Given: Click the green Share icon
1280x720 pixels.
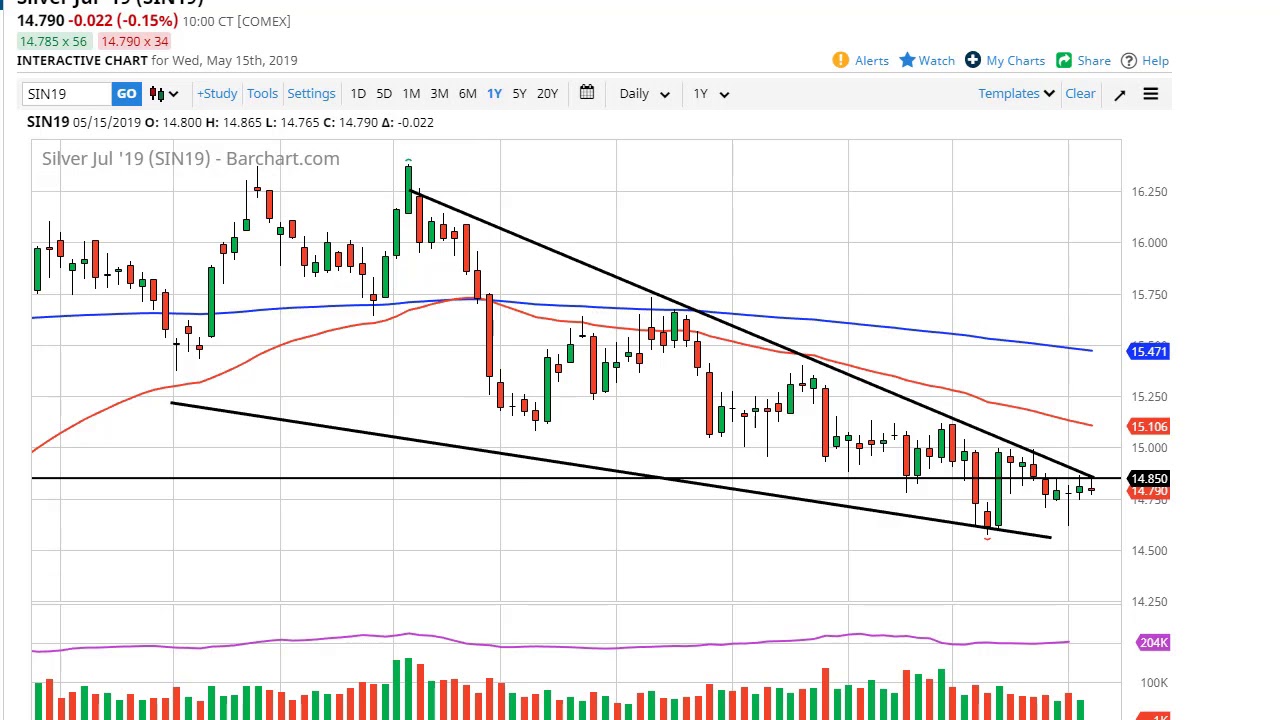Looking at the screenshot, I should 1064,60.
